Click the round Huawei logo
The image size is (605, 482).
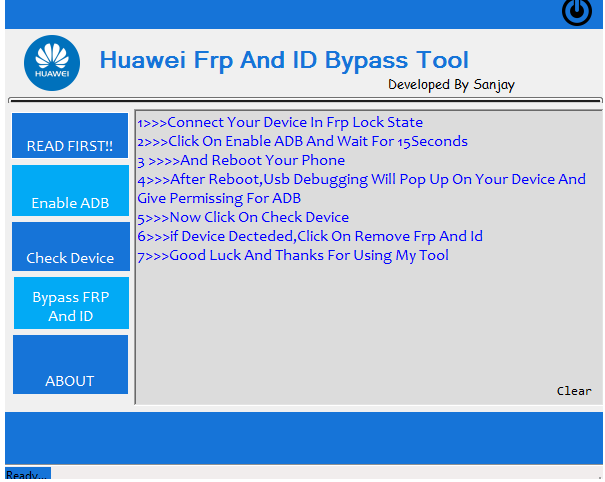52,63
